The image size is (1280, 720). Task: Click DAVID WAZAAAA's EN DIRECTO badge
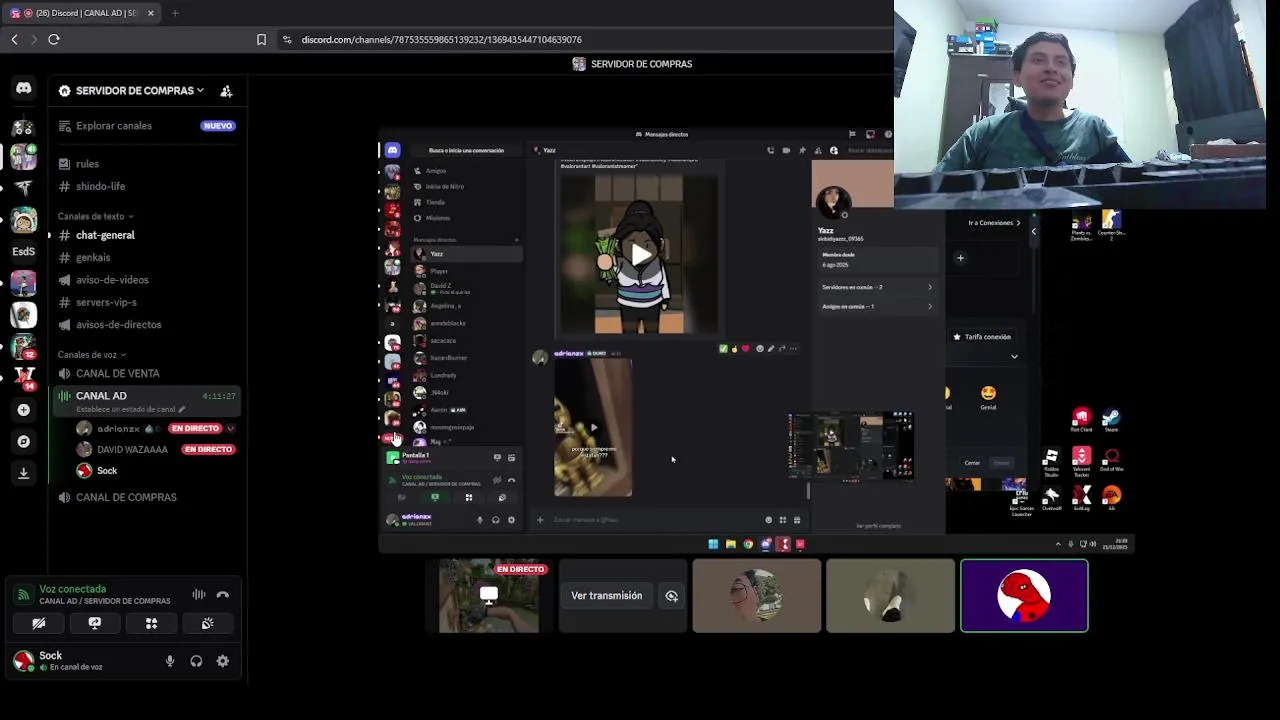208,450
